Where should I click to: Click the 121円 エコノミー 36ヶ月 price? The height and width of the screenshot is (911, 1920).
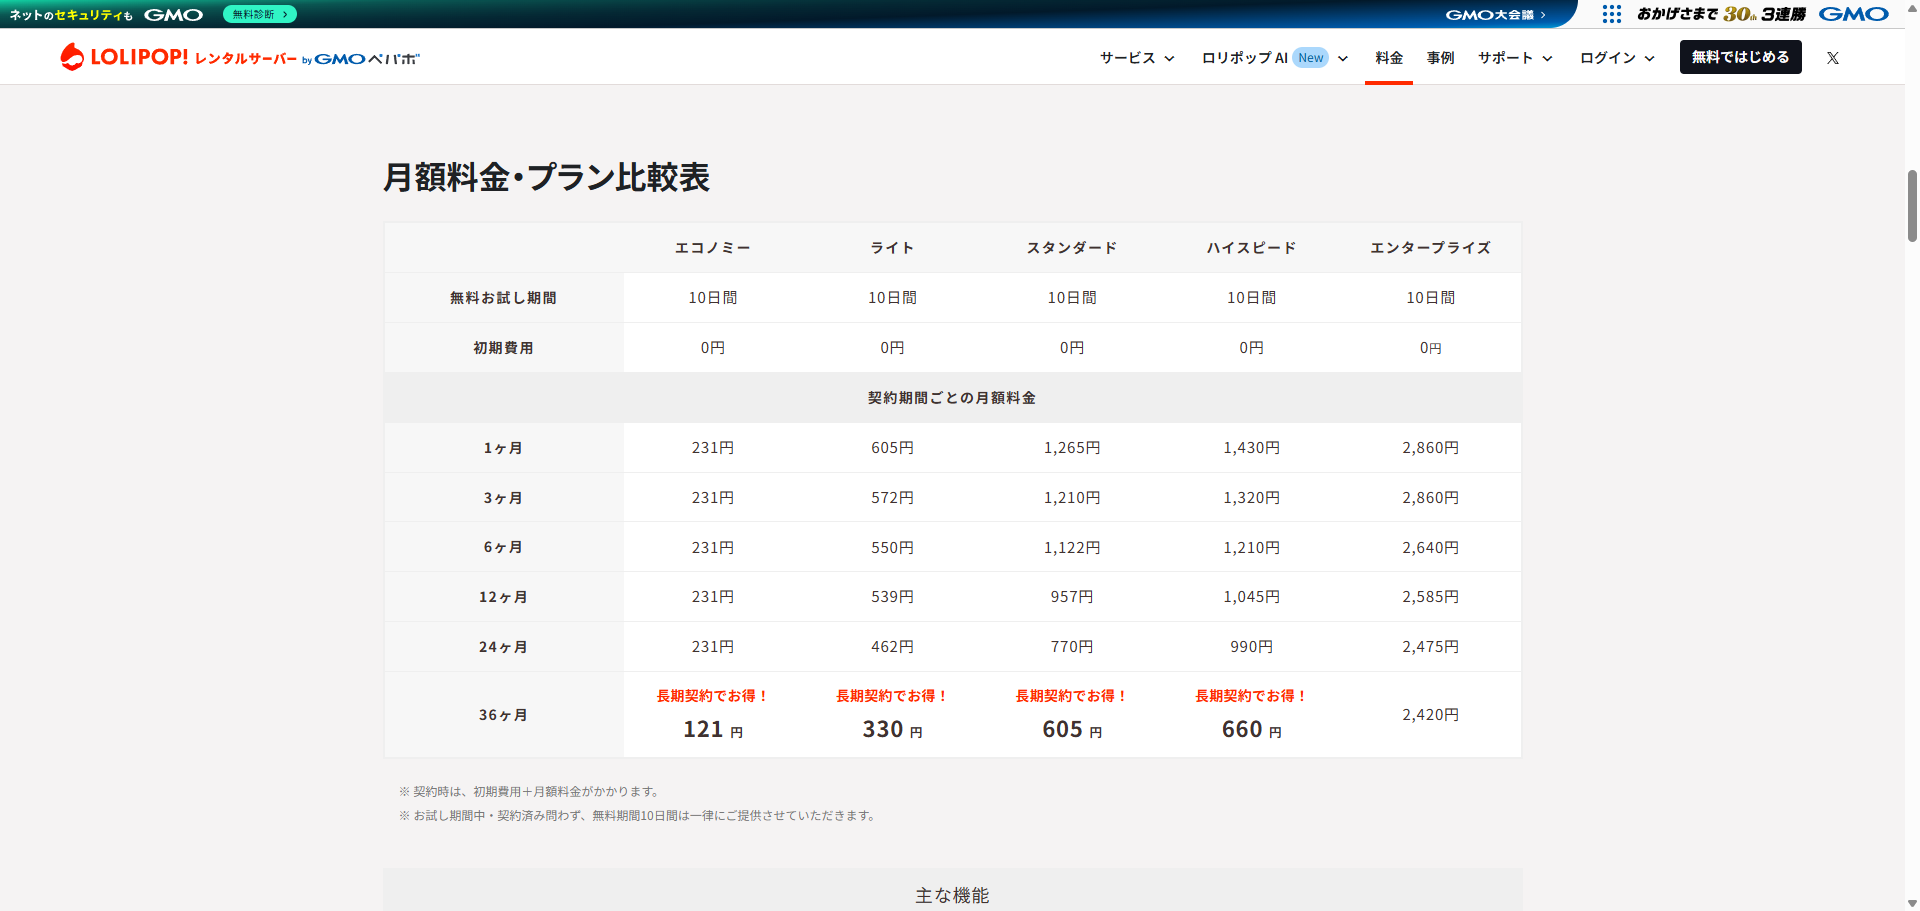tap(712, 730)
